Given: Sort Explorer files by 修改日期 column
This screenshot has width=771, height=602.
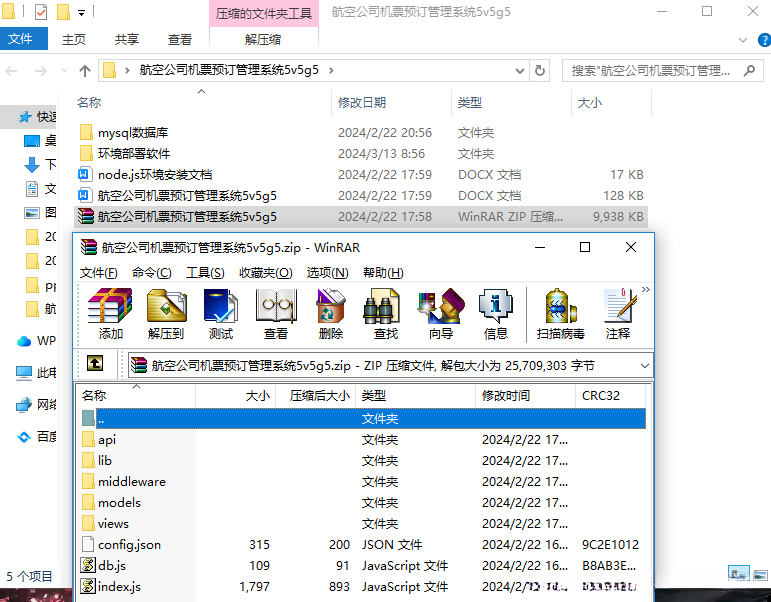Looking at the screenshot, I should [391, 102].
